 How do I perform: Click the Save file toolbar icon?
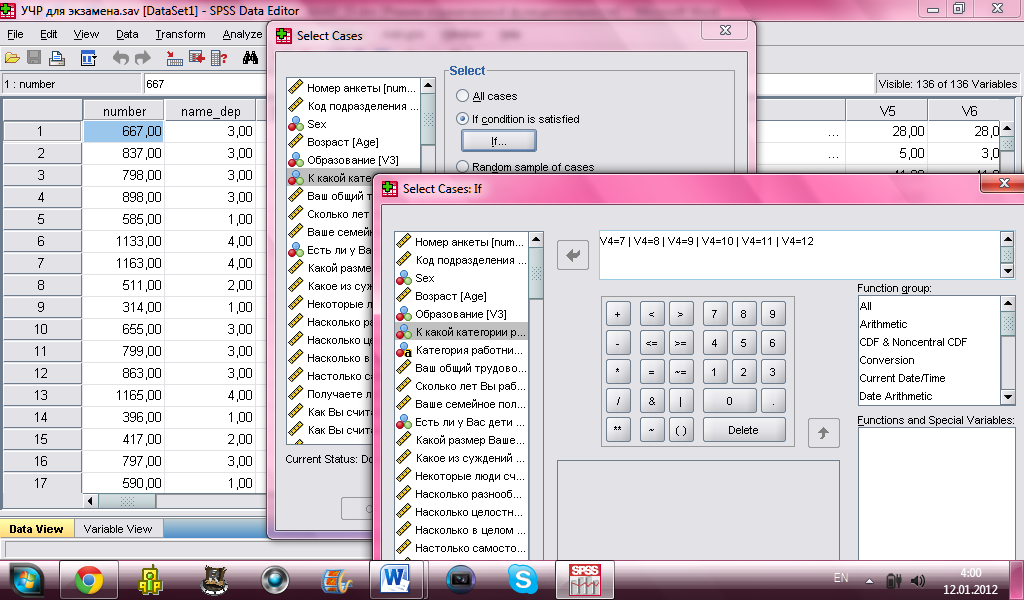point(34,59)
